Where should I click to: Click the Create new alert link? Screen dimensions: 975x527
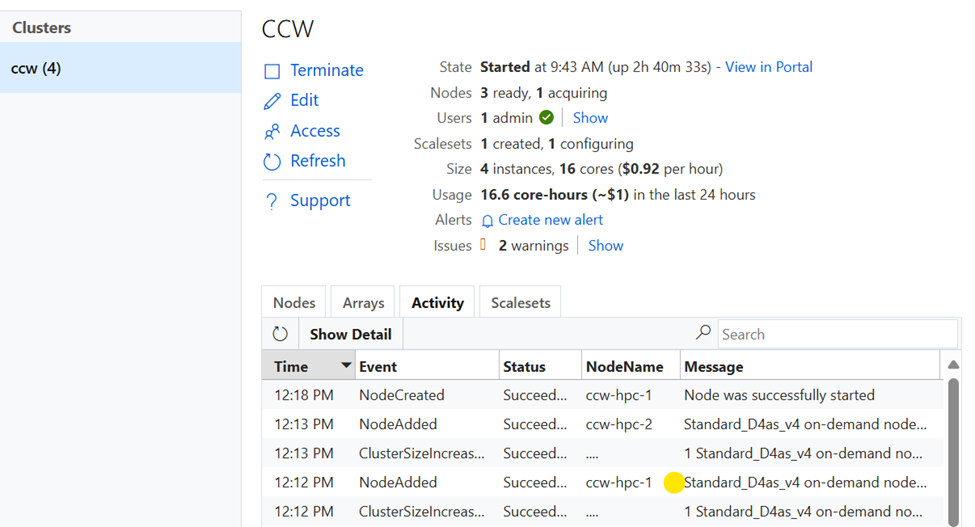click(550, 220)
